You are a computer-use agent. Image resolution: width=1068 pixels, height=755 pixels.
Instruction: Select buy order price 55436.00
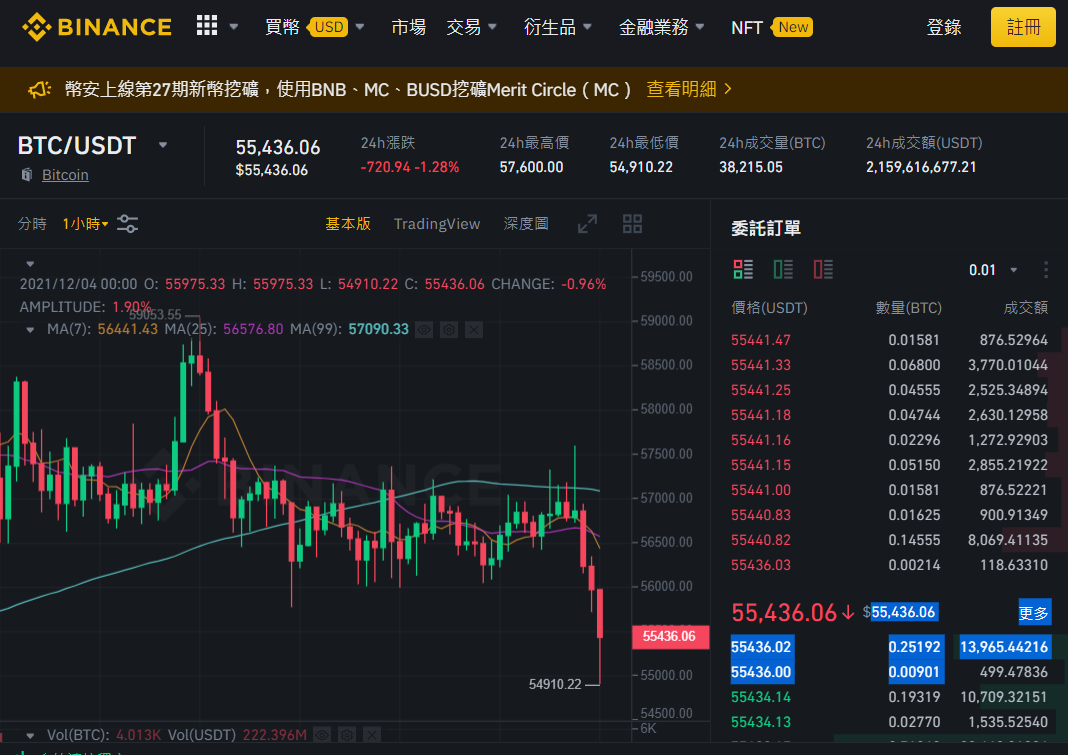[x=761, y=672]
